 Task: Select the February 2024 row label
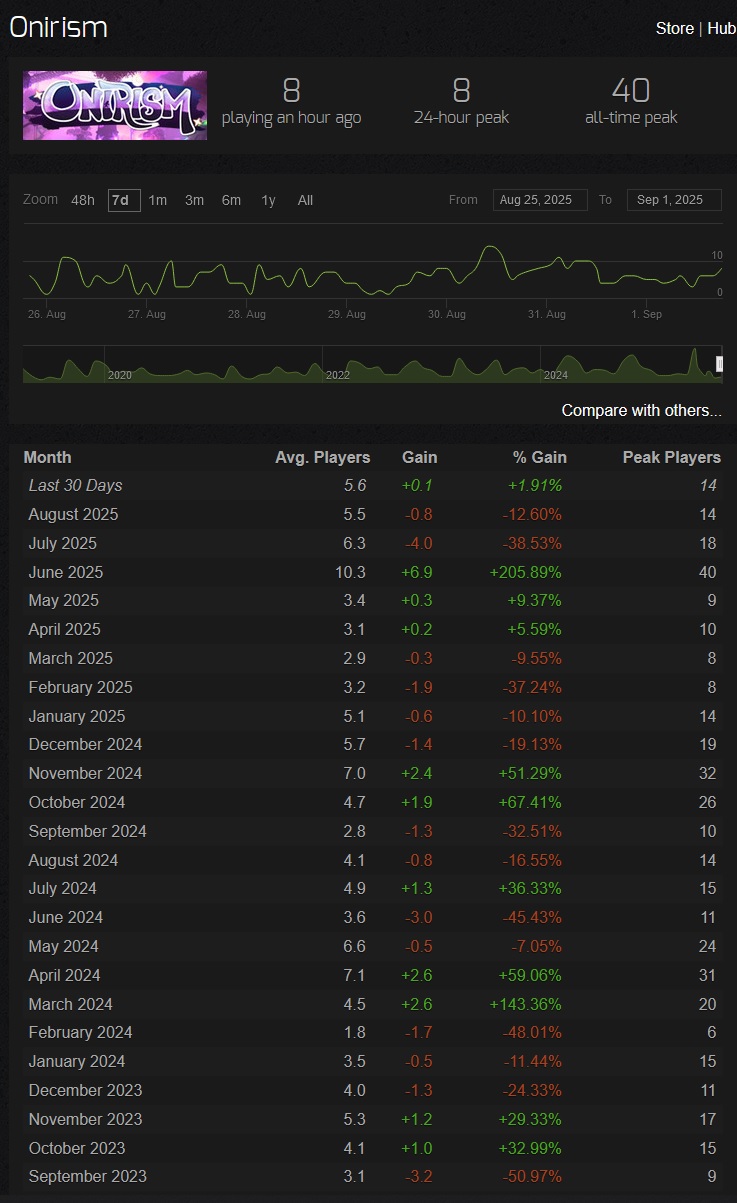(x=80, y=1032)
